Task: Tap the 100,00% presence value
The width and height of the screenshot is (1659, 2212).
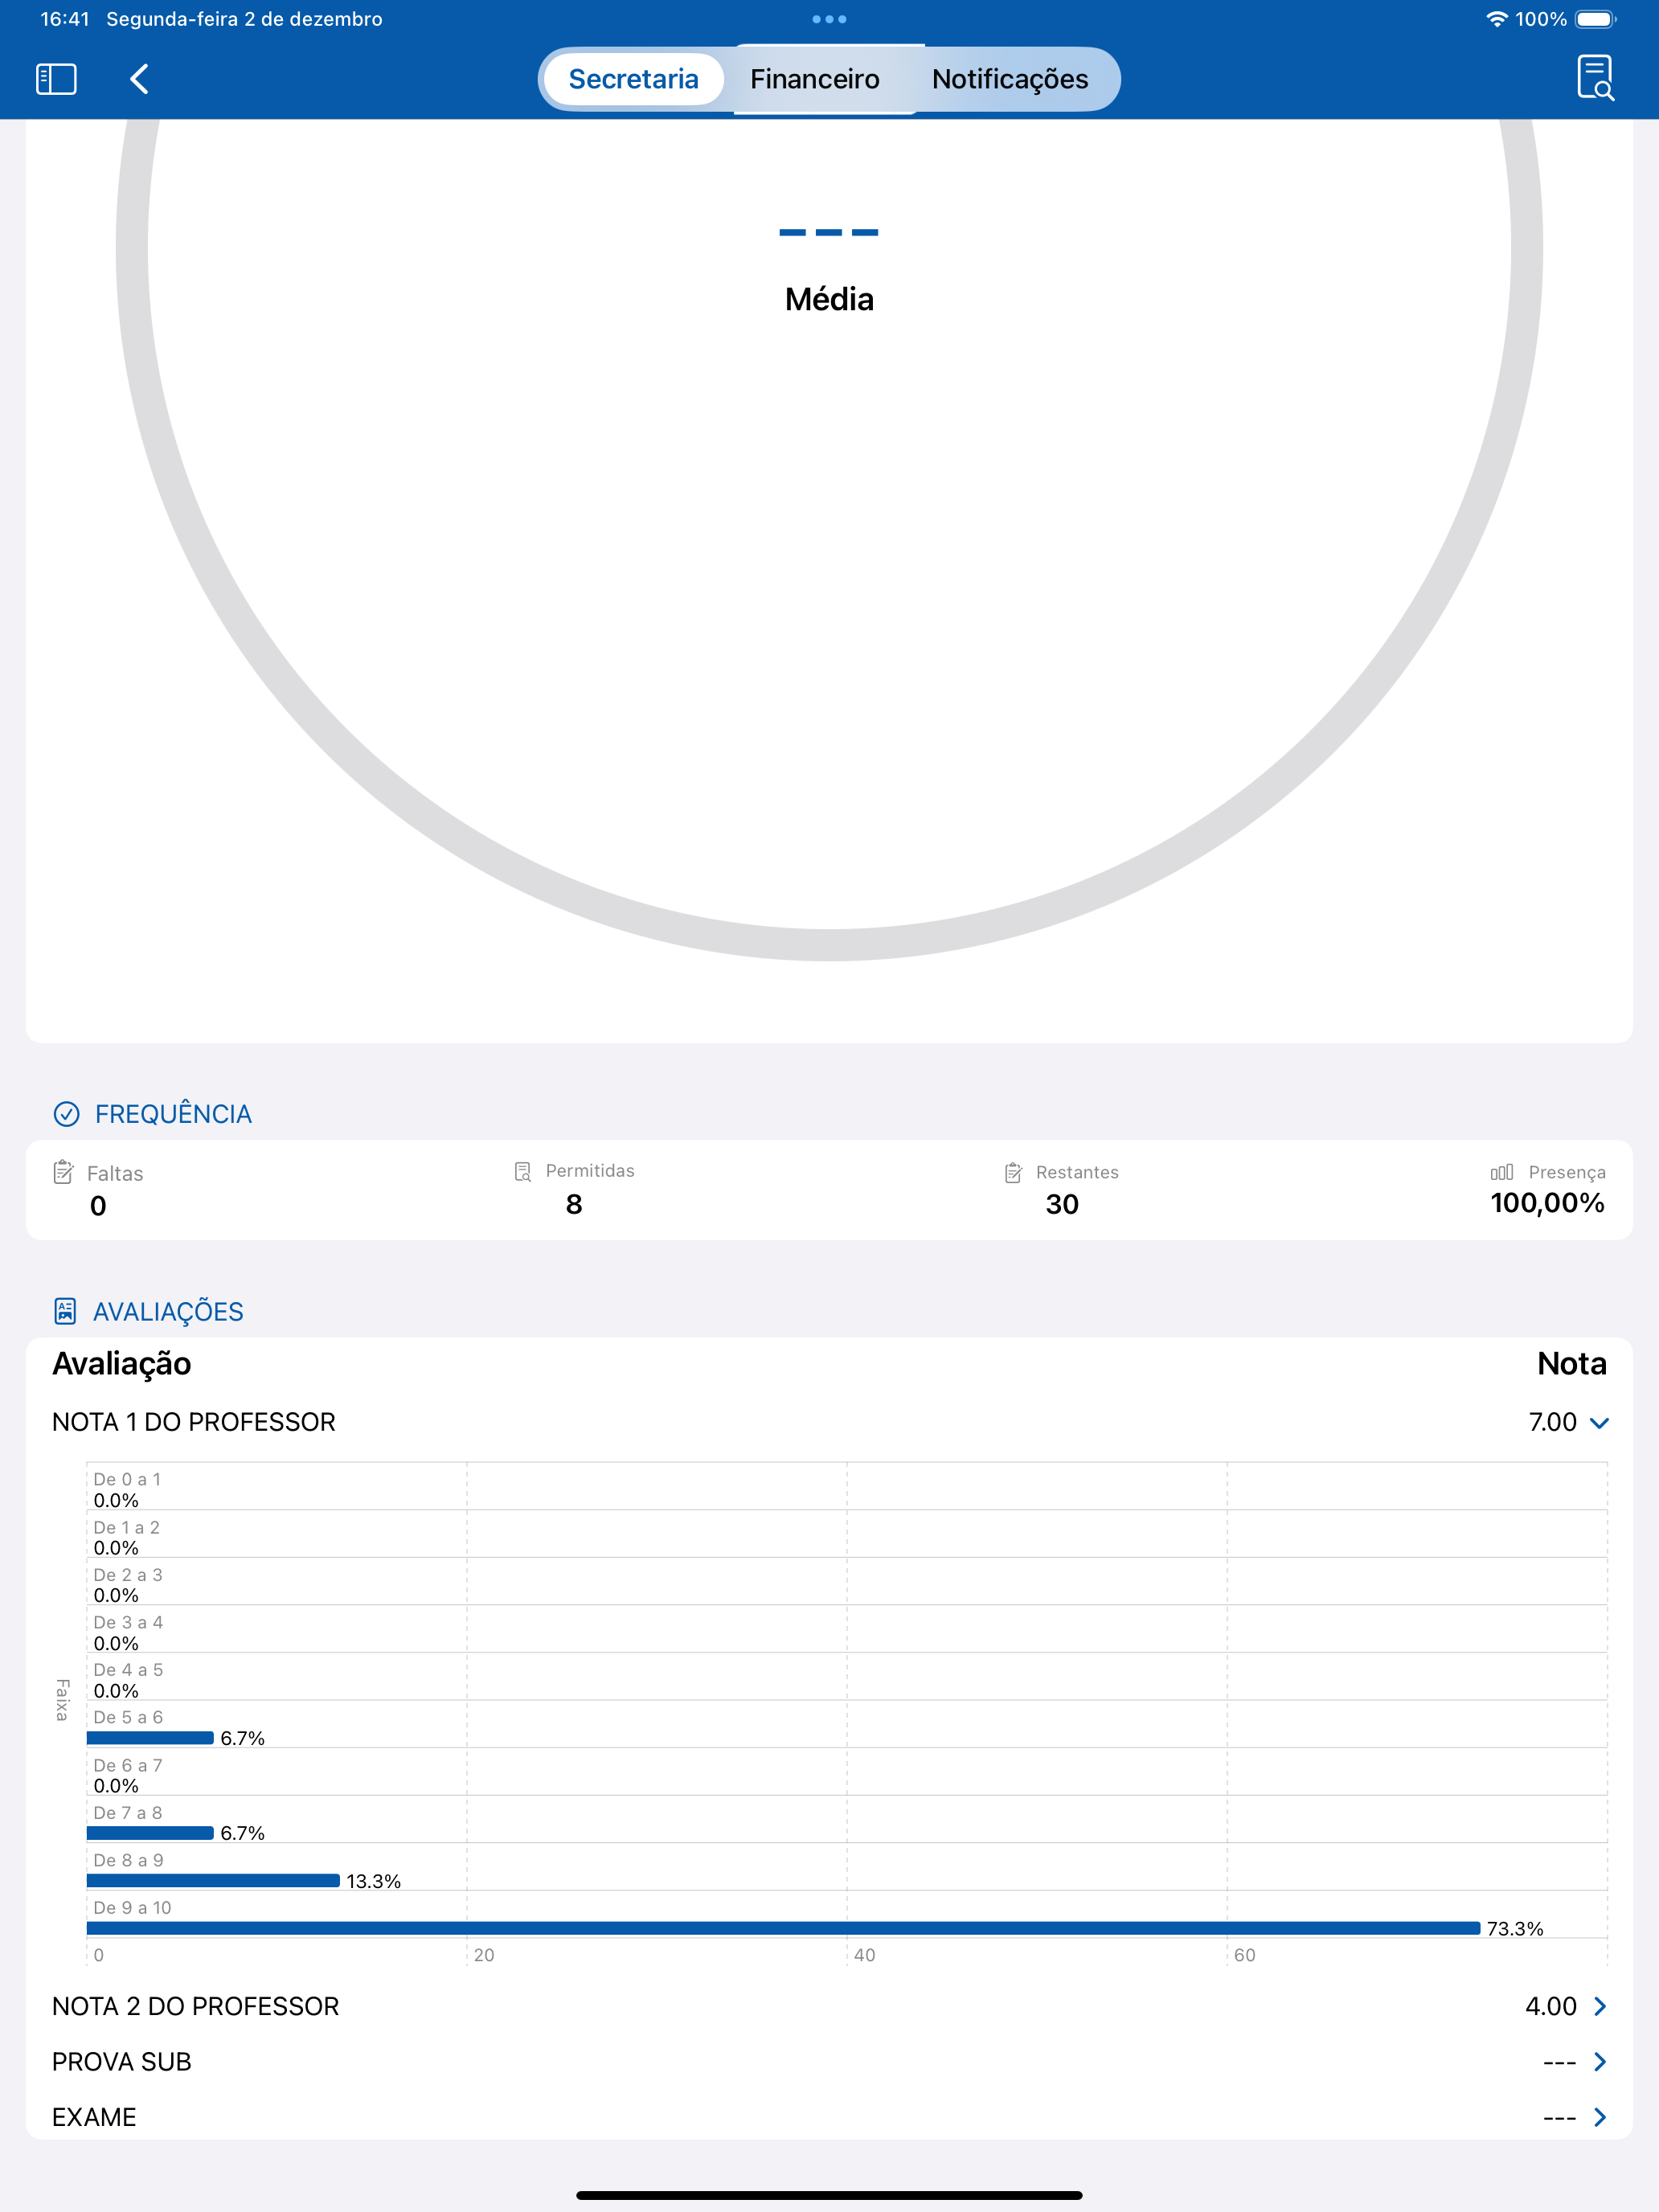Action: tap(1547, 1203)
